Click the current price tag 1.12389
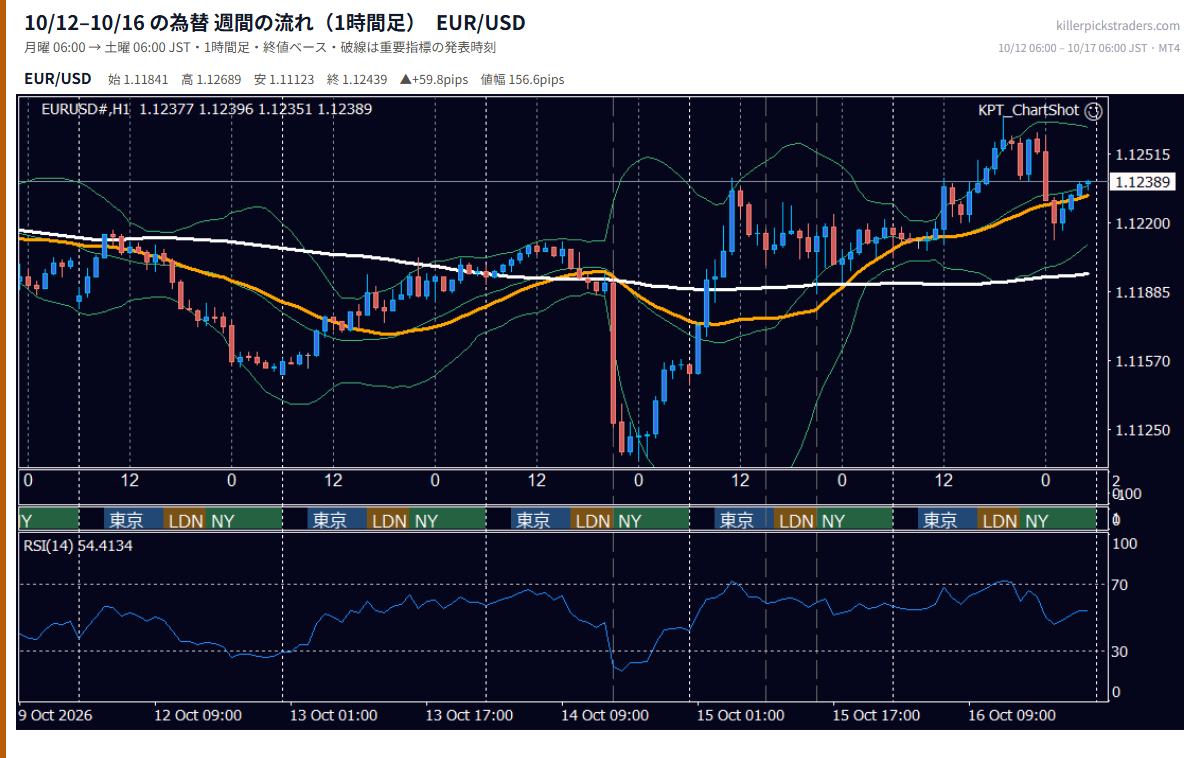Image resolution: width=1200 pixels, height=758 pixels. tap(1142, 182)
